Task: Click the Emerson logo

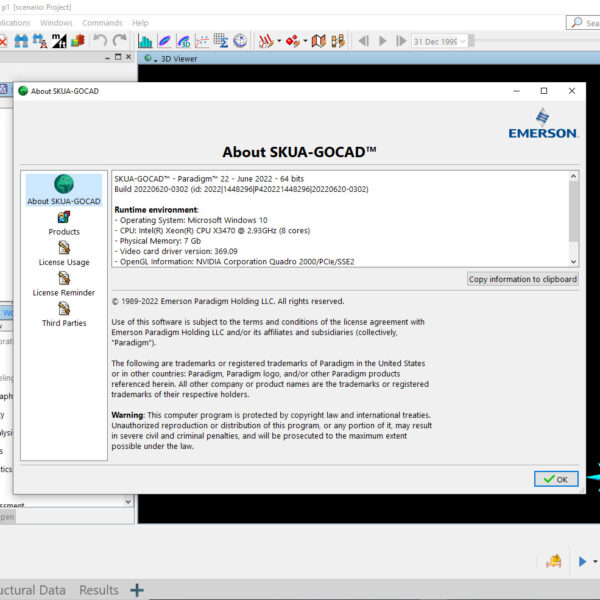Action: (542, 124)
